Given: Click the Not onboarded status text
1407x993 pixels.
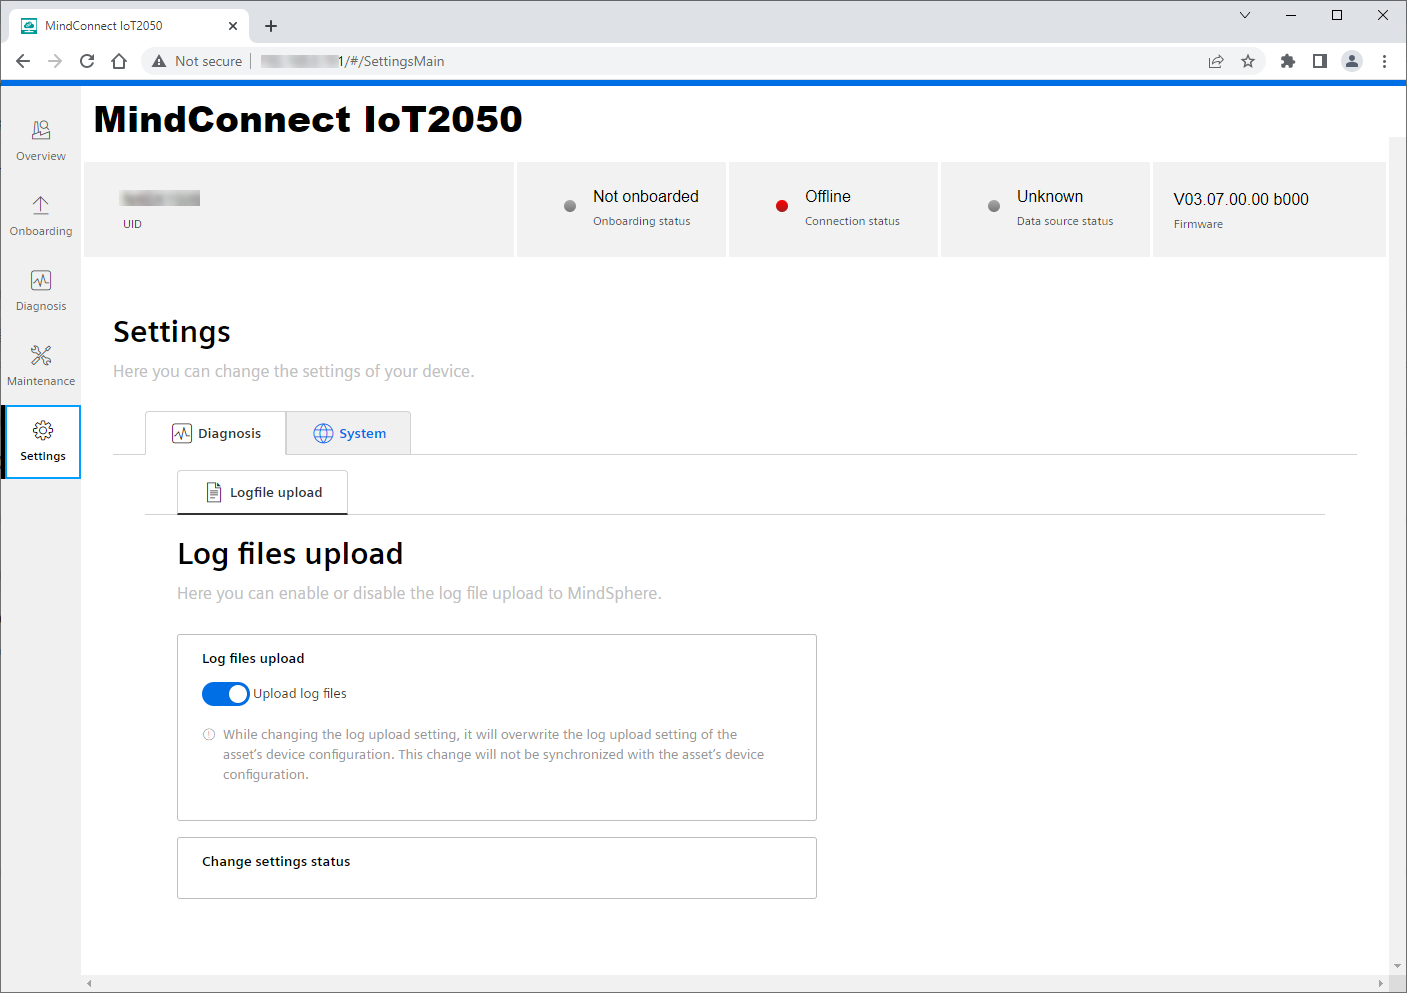Looking at the screenshot, I should click(646, 197).
